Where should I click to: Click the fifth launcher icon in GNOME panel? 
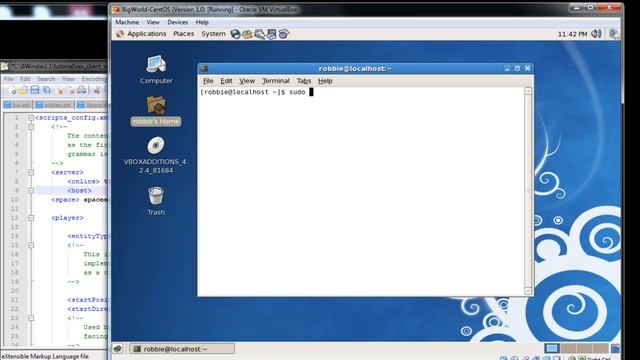284,34
